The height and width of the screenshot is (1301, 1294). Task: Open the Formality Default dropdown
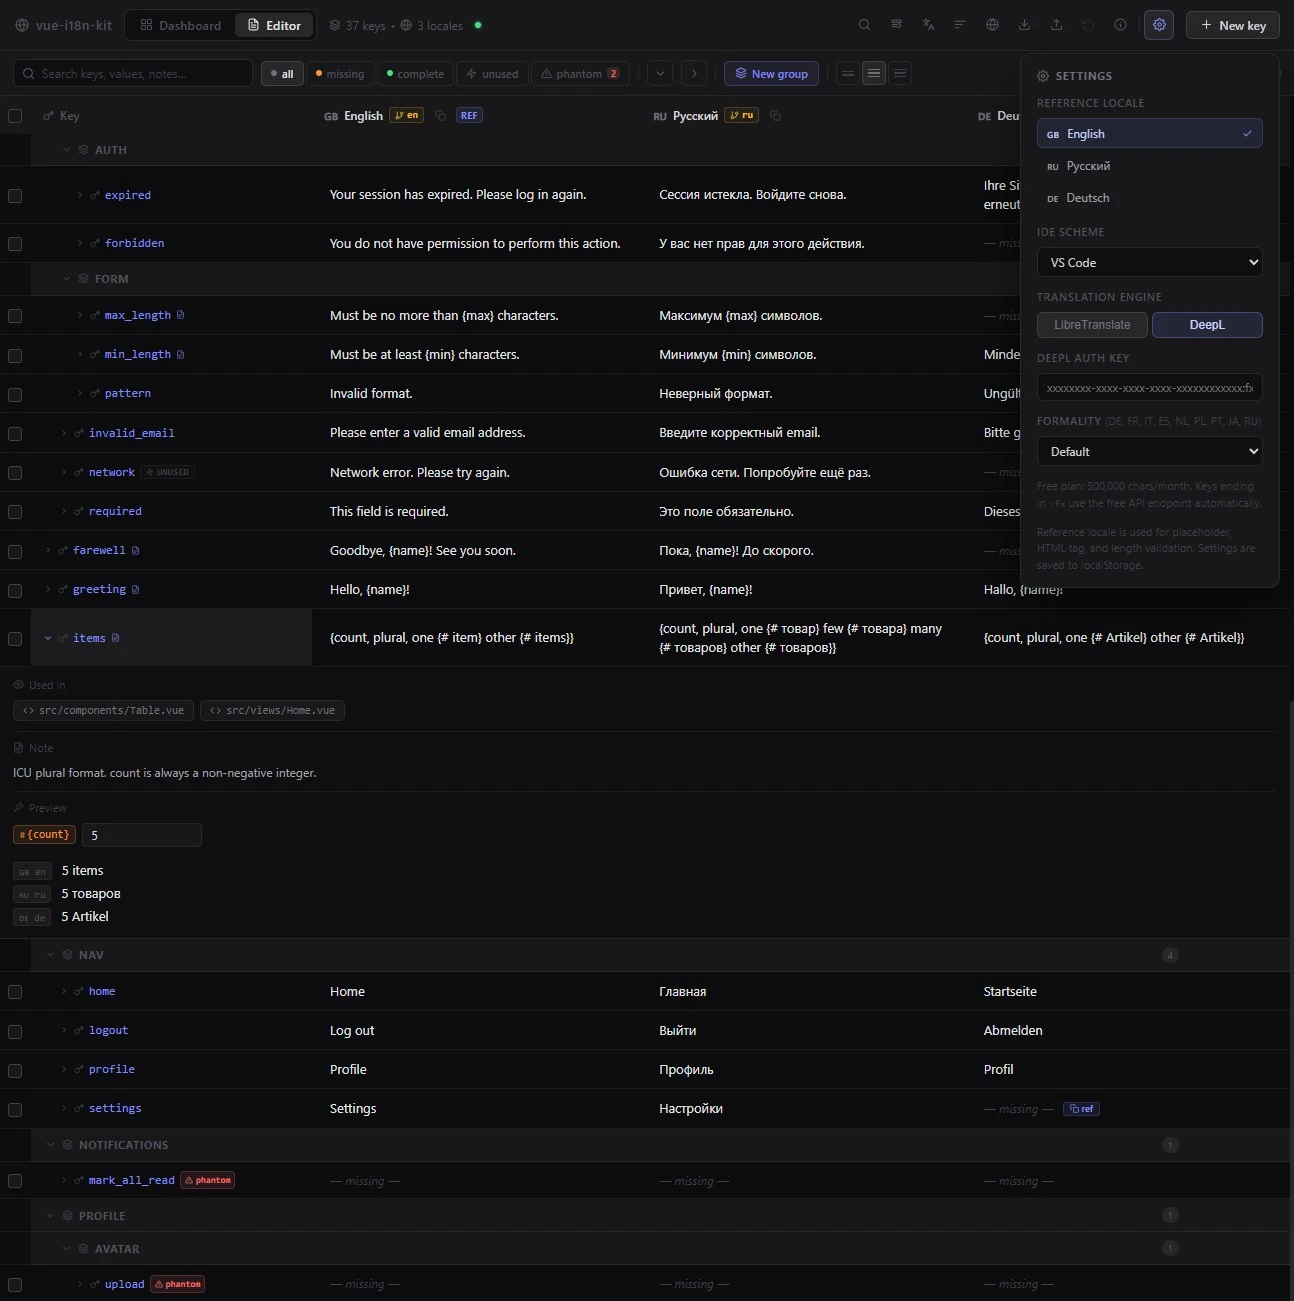pos(1149,452)
